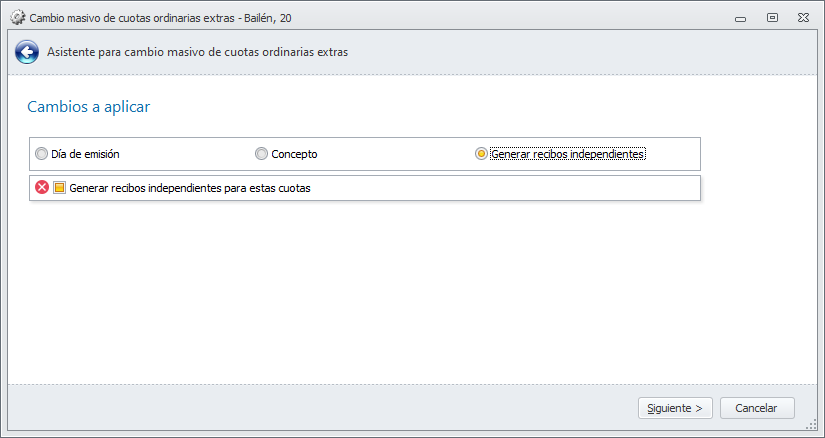Toggle "Generar recibos independientes para estas cuotas" checkbox

(59, 187)
